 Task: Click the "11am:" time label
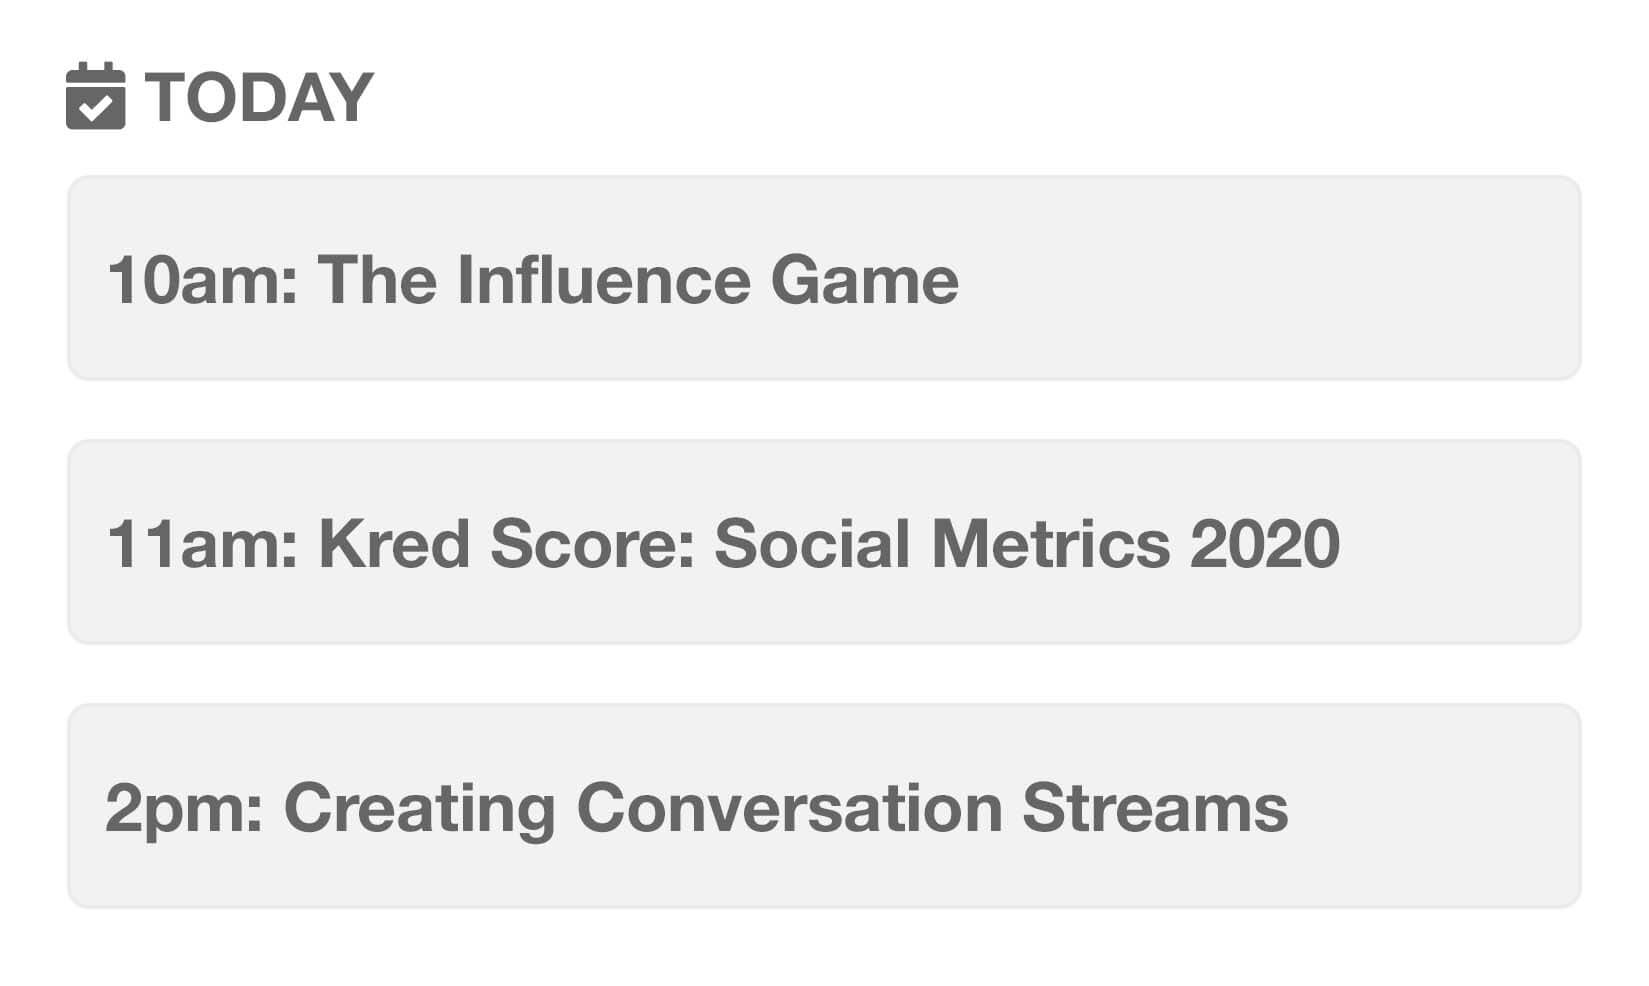tap(203, 543)
